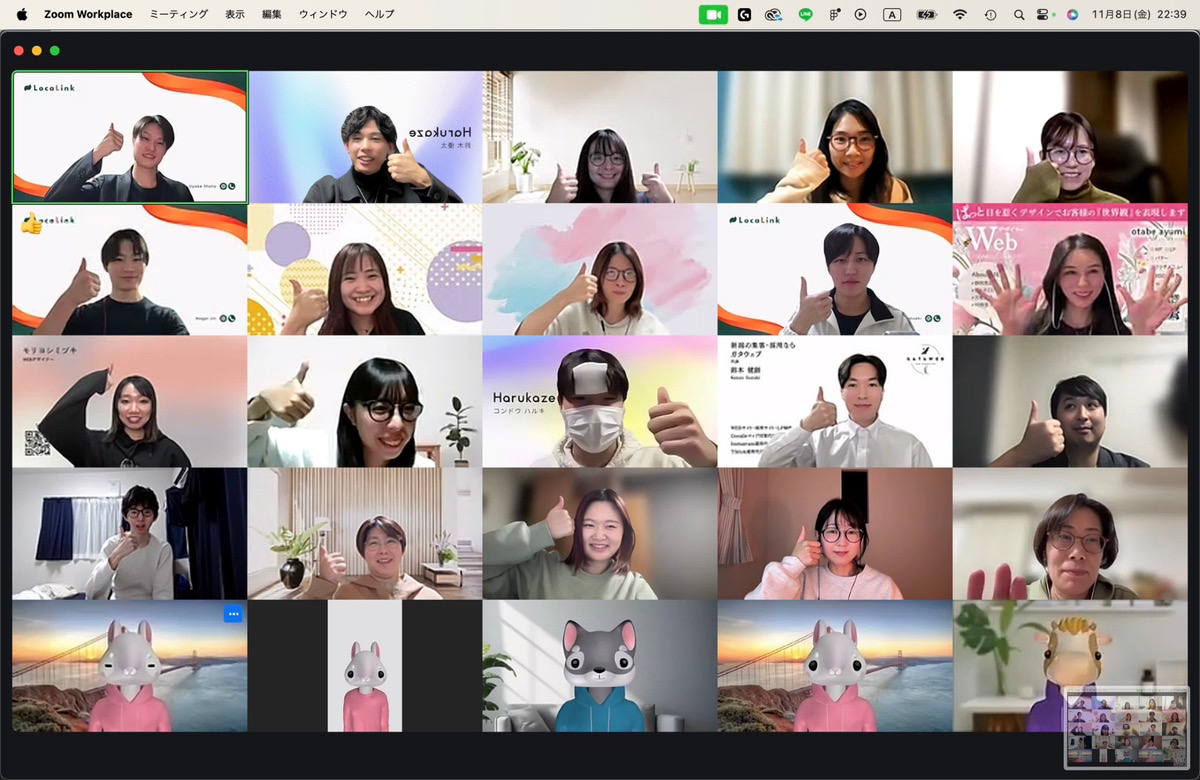Image resolution: width=1200 pixels, height=780 pixels.
Task: Open the Zoom camera status icon in menu bar
Action: [x=713, y=14]
